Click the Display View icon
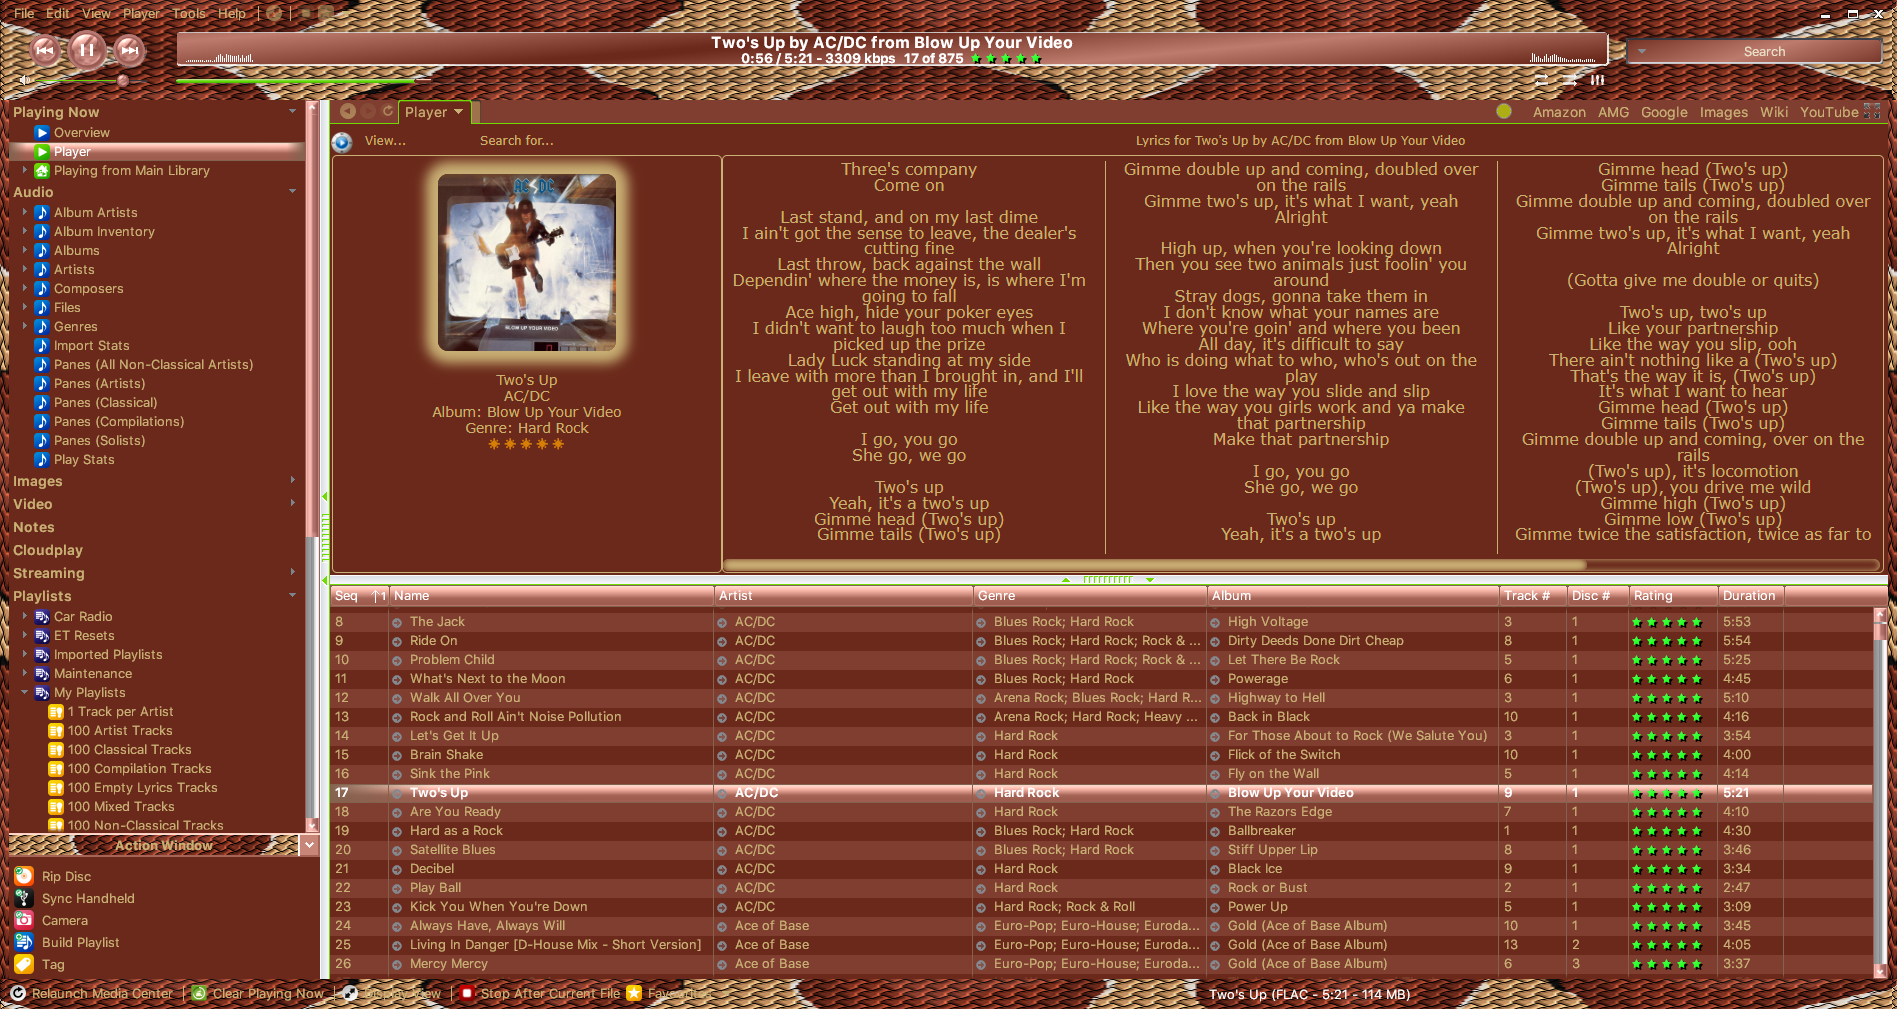The image size is (1897, 1009). click(350, 993)
